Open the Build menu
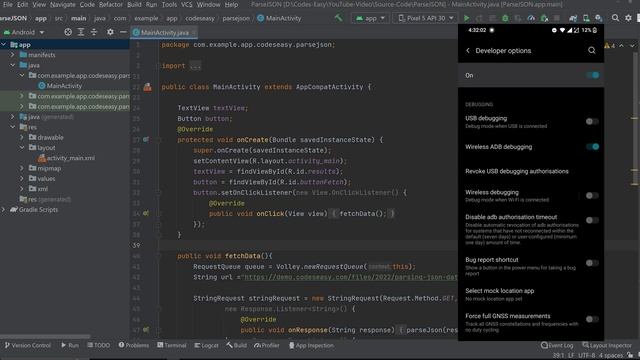640x360 pixels. [x=134, y=4]
